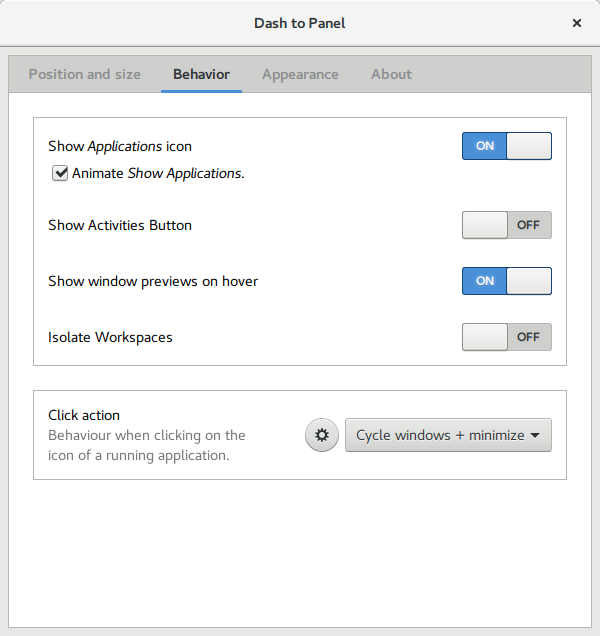Enable the Show Activities Button switch
This screenshot has height=636, width=600.
coord(506,225)
